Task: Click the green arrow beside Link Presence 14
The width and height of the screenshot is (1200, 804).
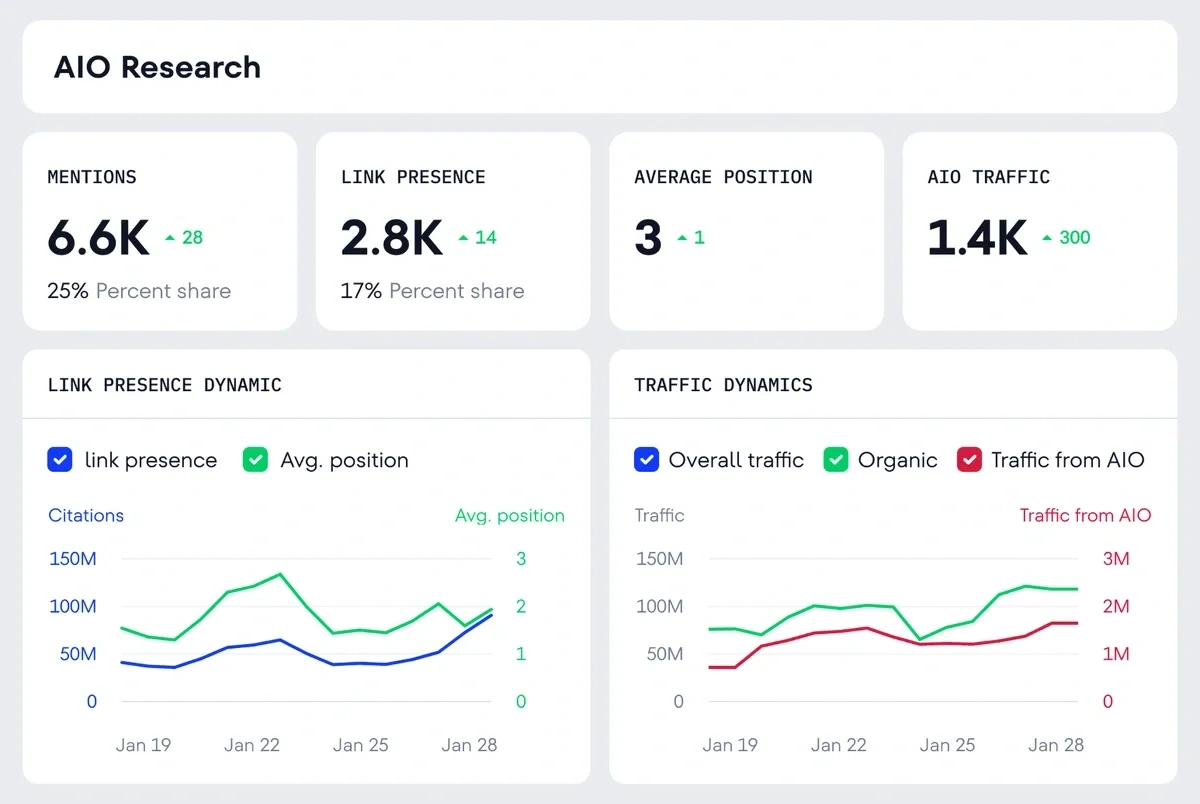Action: [x=463, y=238]
